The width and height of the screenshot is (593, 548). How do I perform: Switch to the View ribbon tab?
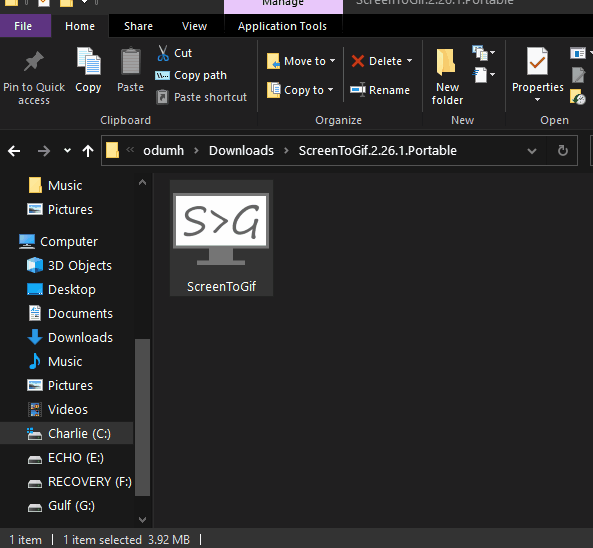pos(194,26)
